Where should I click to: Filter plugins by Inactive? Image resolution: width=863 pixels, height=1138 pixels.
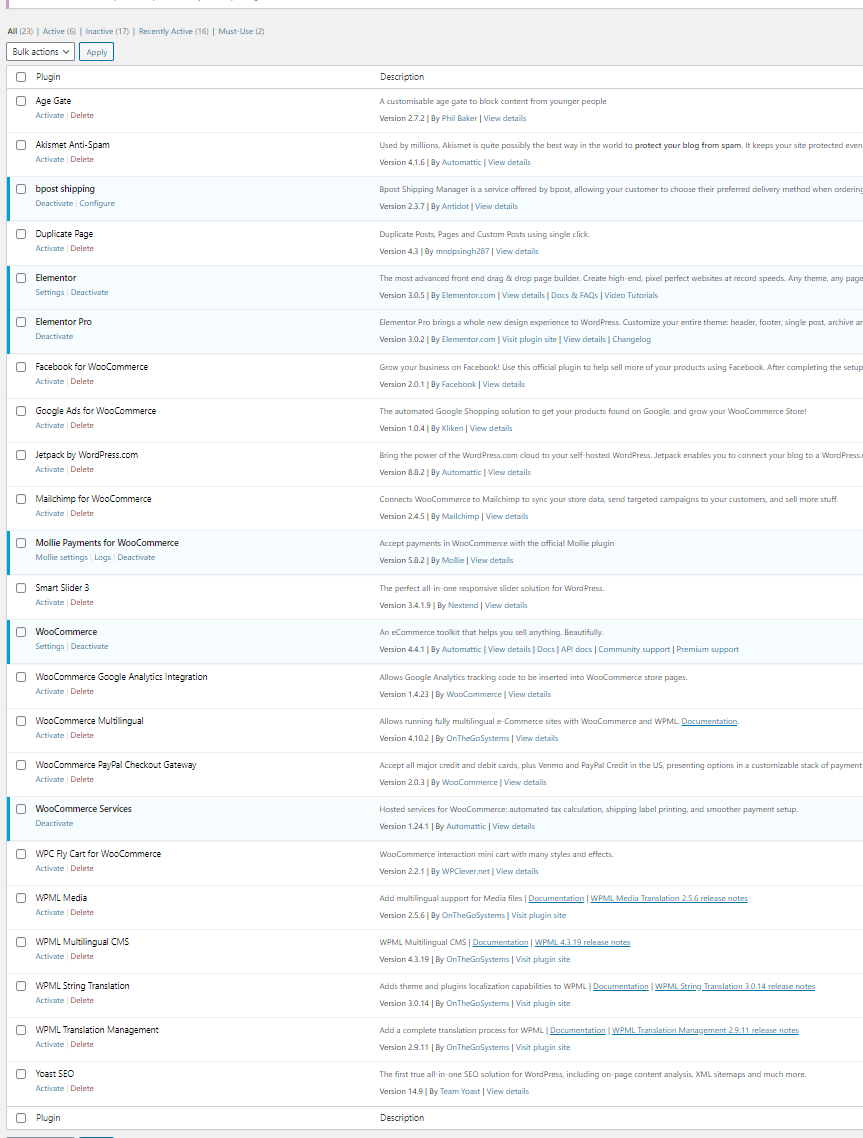(x=107, y=31)
